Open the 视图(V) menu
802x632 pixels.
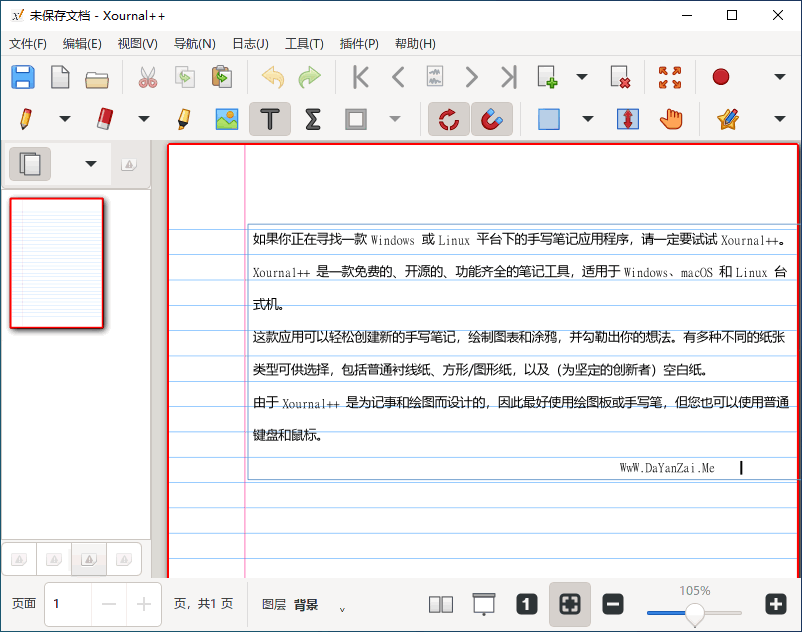click(x=138, y=43)
